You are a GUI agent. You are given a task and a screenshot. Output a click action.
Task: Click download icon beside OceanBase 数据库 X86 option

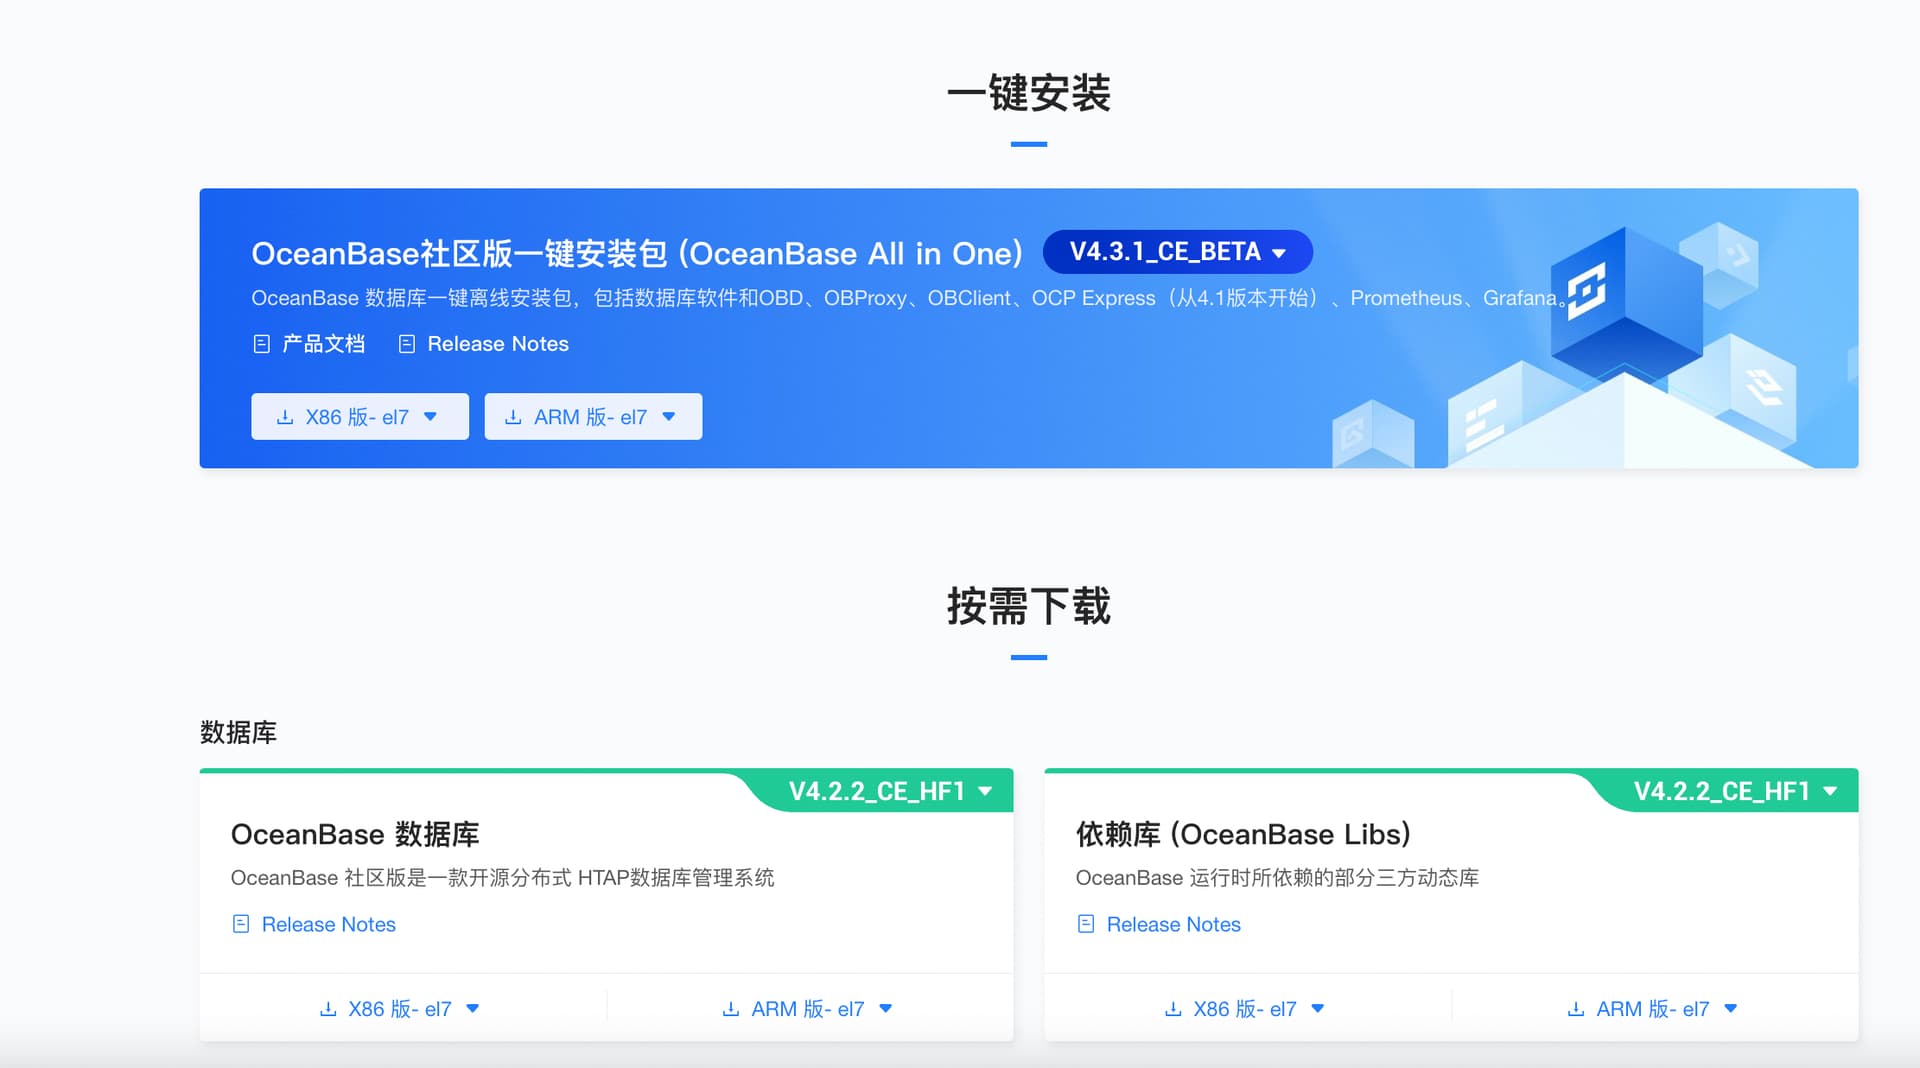pos(328,1009)
